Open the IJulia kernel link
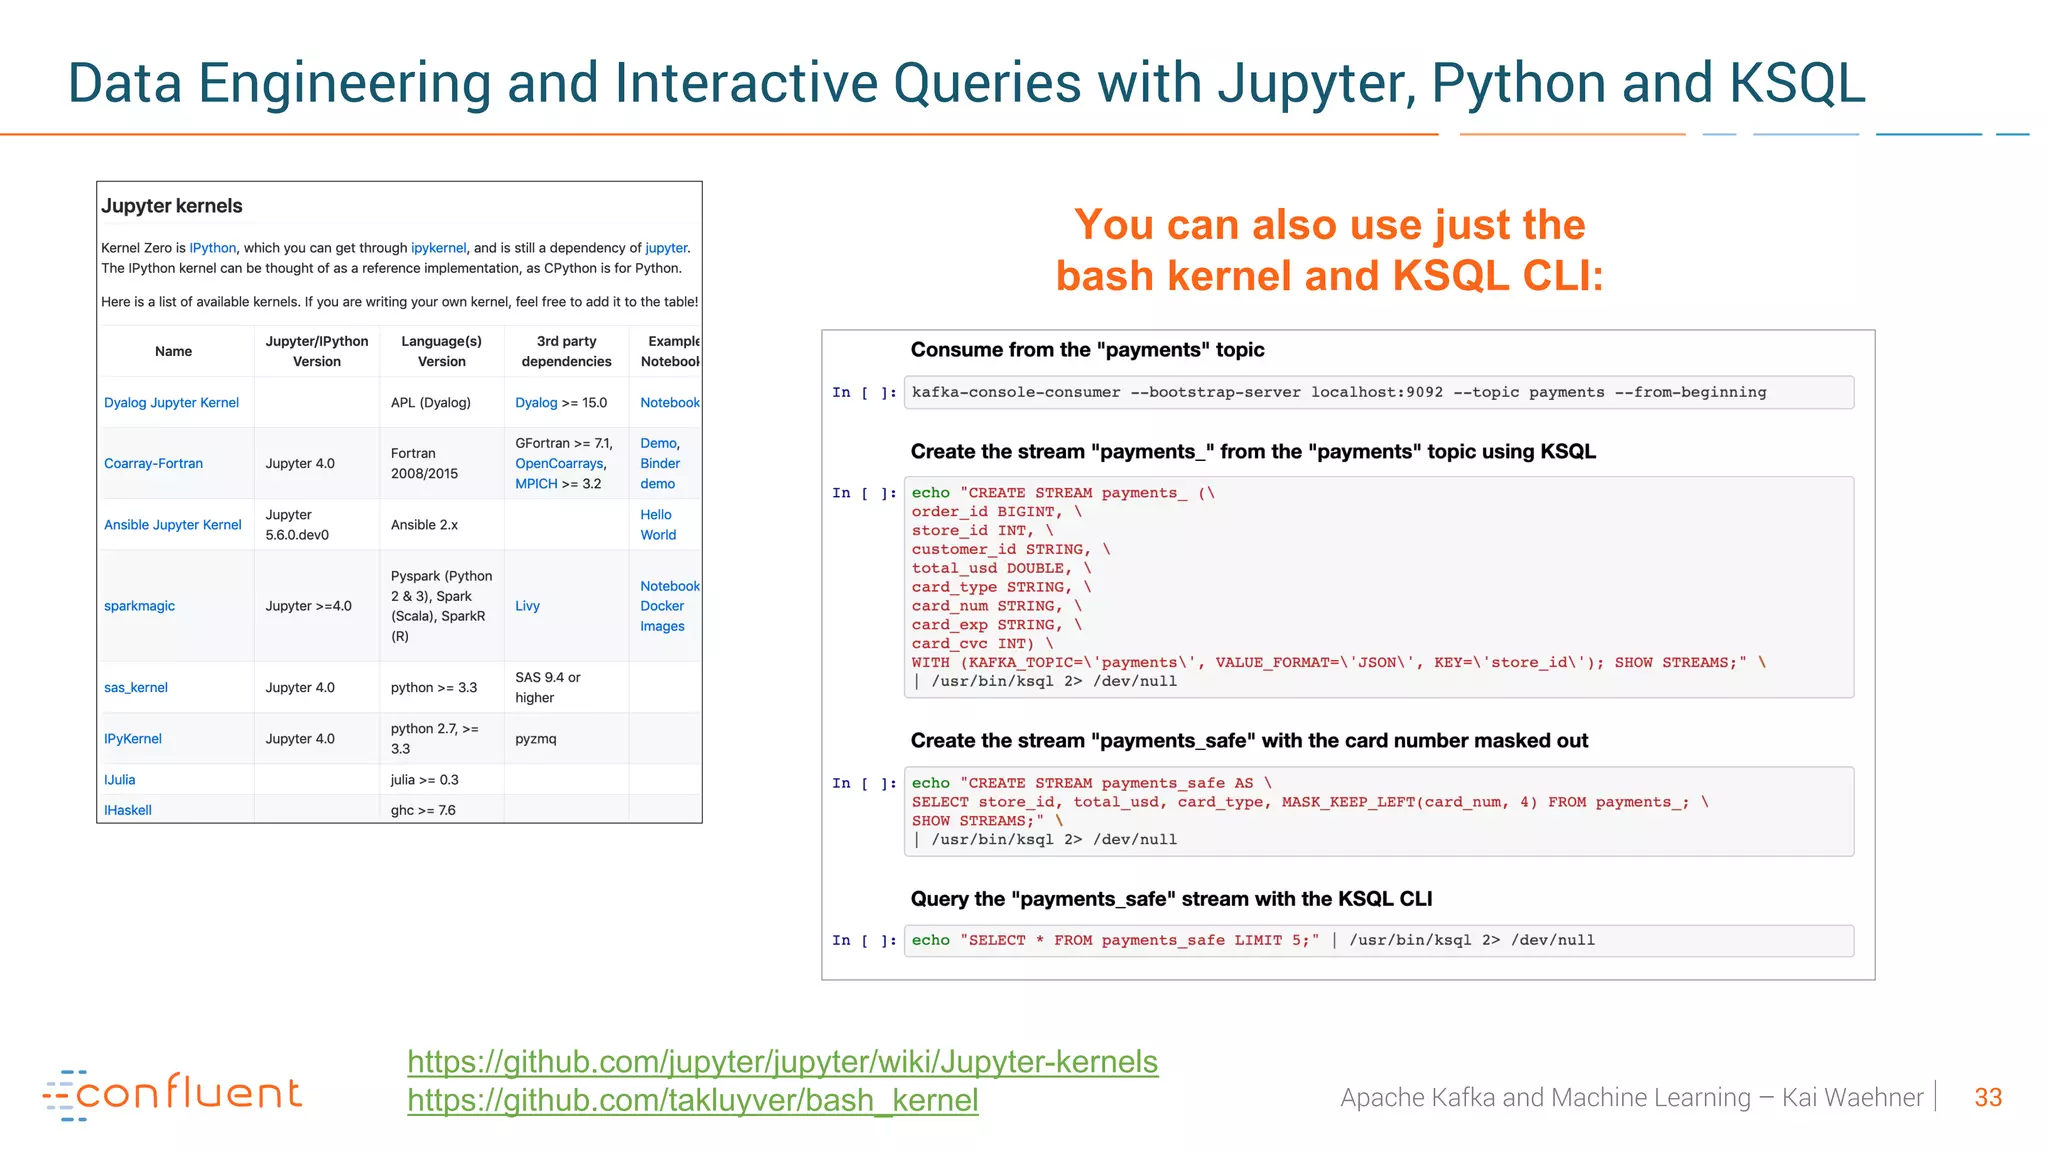Viewport: 2048px width, 1152px height. pyautogui.click(x=119, y=780)
